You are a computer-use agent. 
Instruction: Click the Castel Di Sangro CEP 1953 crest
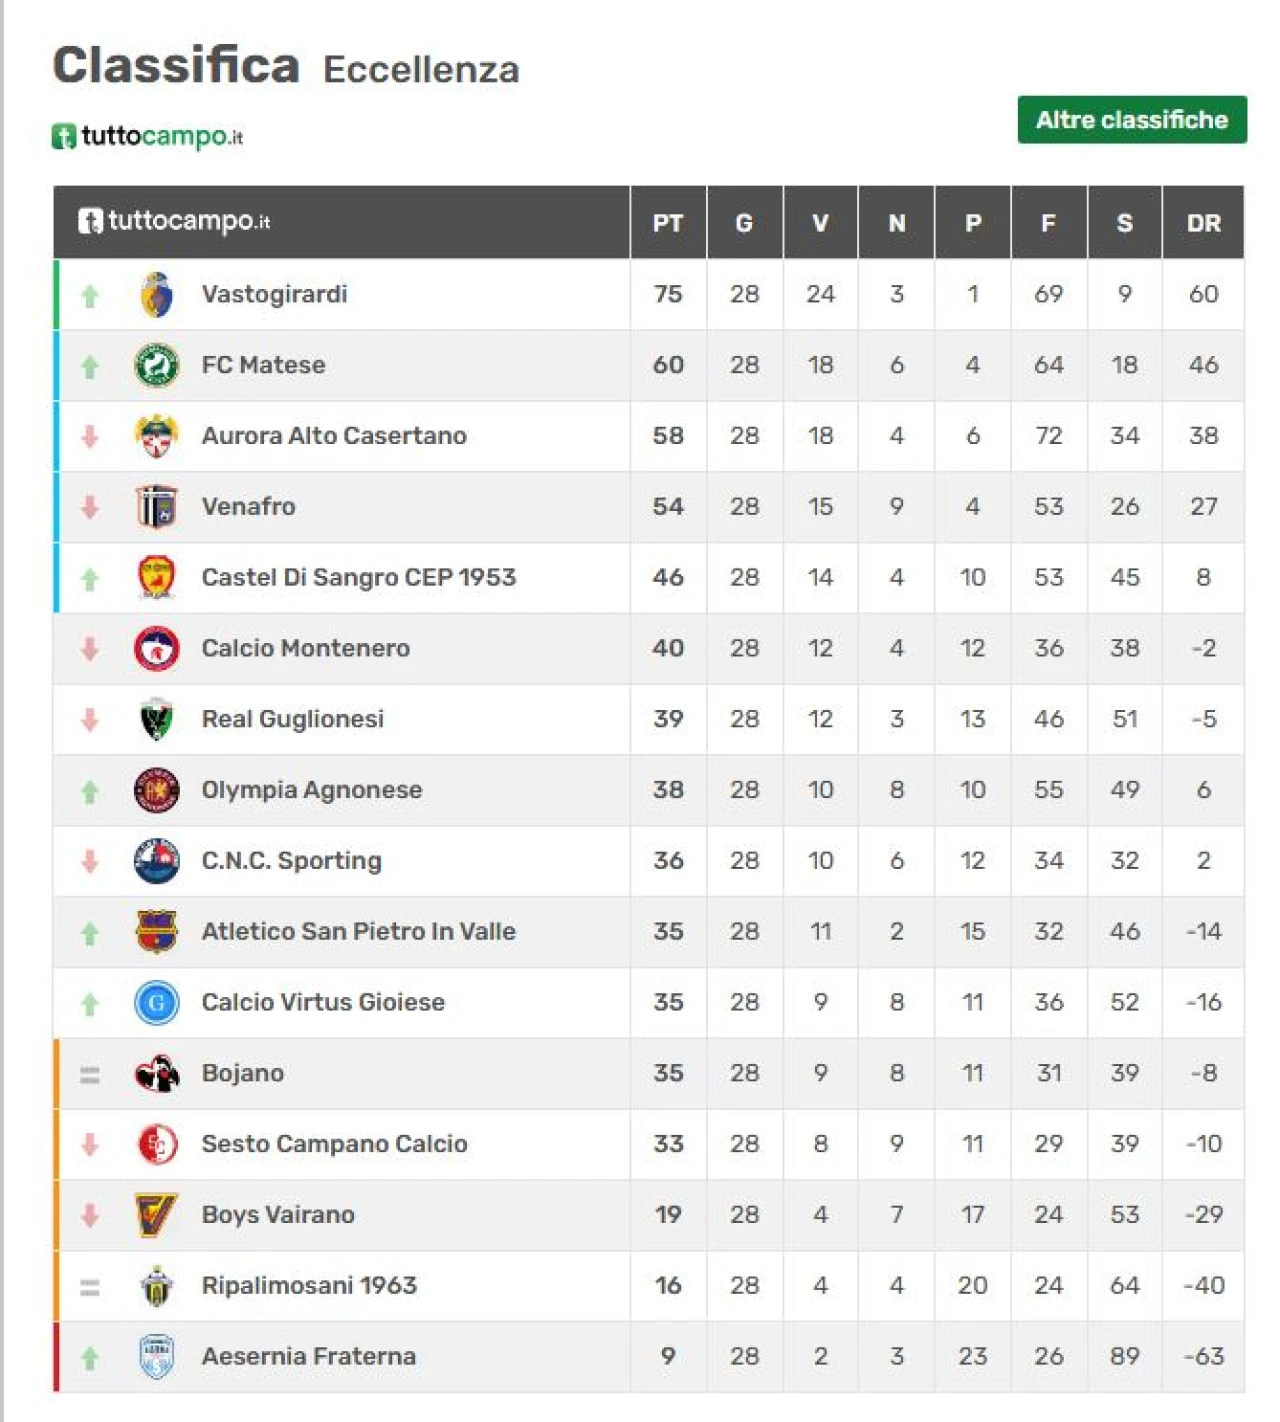coord(157,578)
